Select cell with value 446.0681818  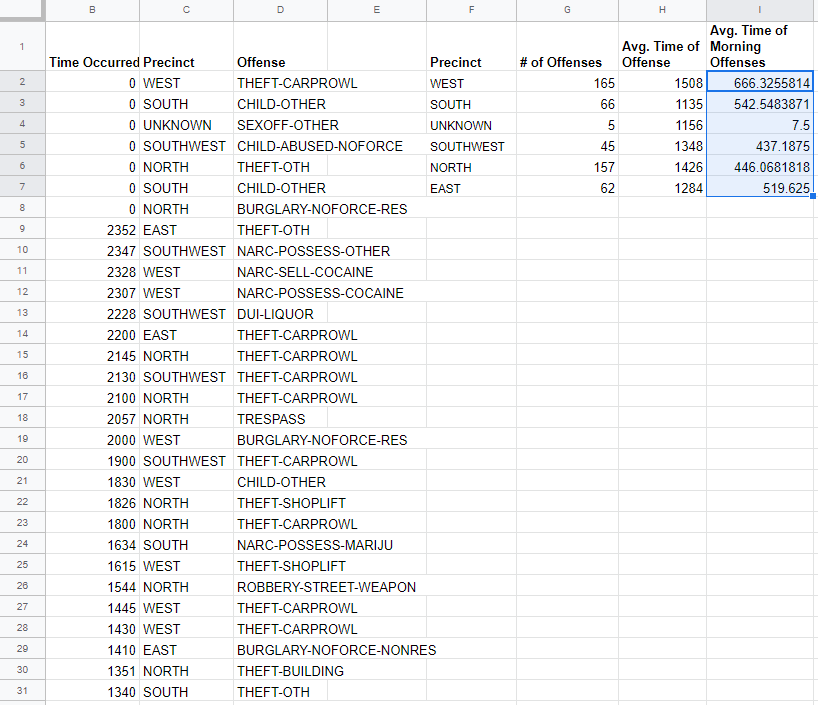click(x=760, y=165)
